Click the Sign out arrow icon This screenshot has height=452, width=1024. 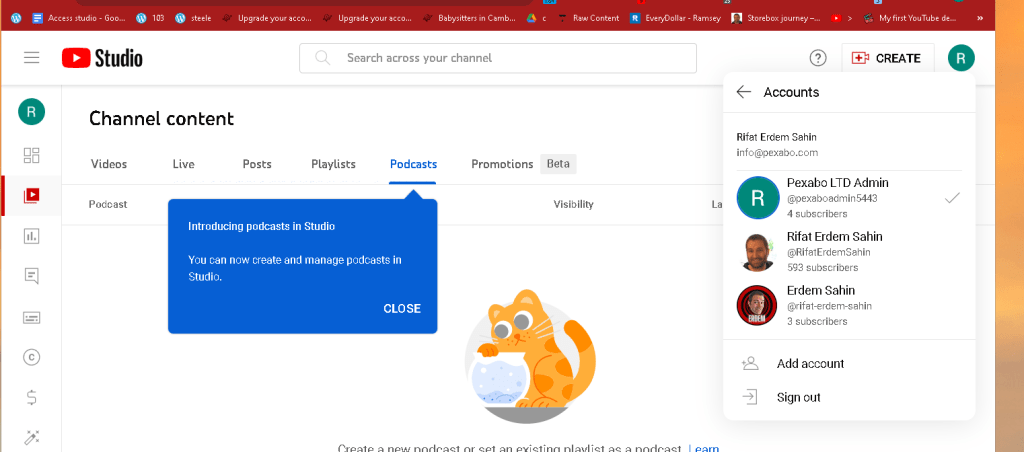[x=750, y=397]
